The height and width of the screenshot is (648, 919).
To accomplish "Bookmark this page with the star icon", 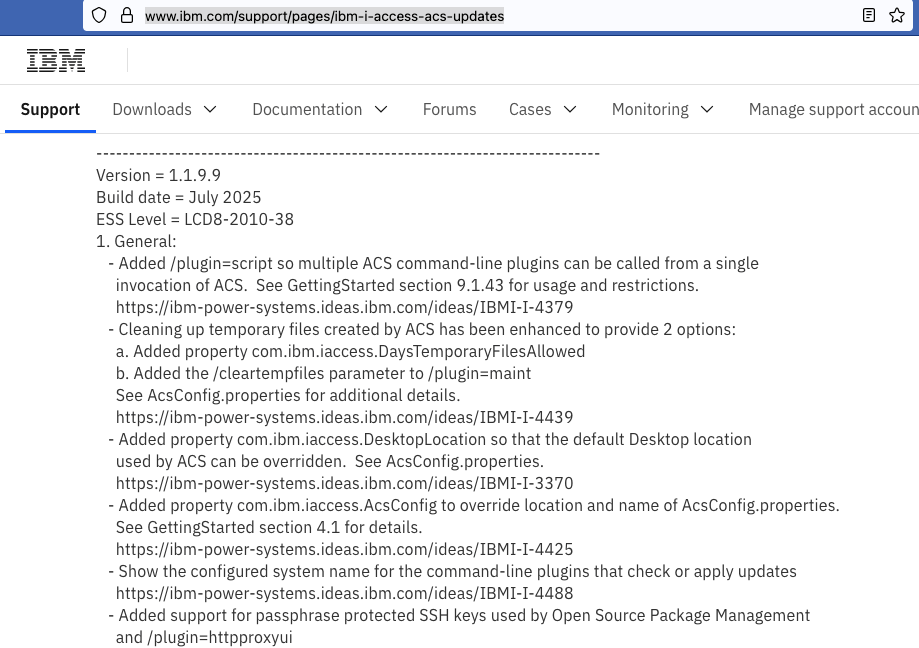I will (x=897, y=16).
